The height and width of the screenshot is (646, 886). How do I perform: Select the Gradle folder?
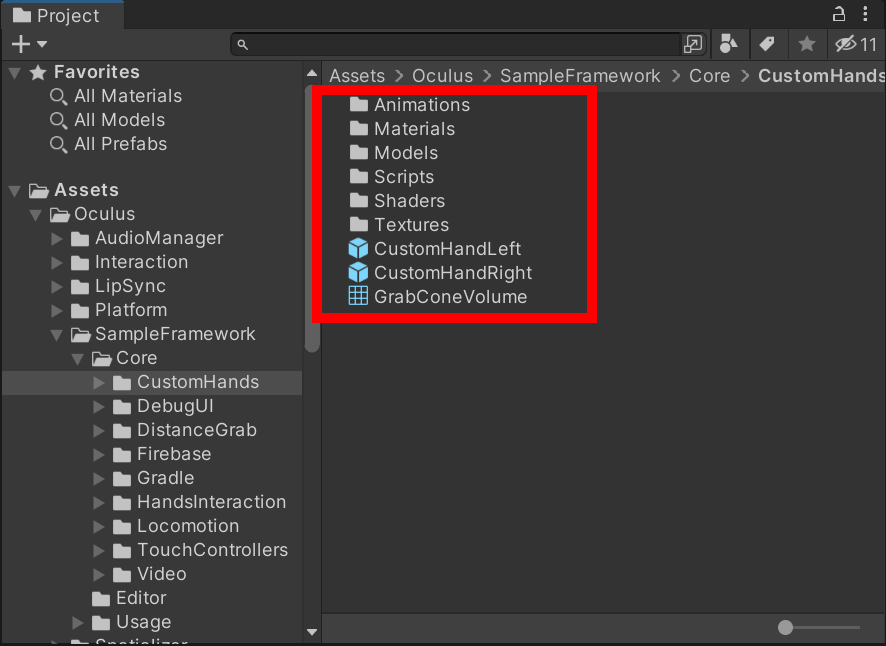click(153, 479)
